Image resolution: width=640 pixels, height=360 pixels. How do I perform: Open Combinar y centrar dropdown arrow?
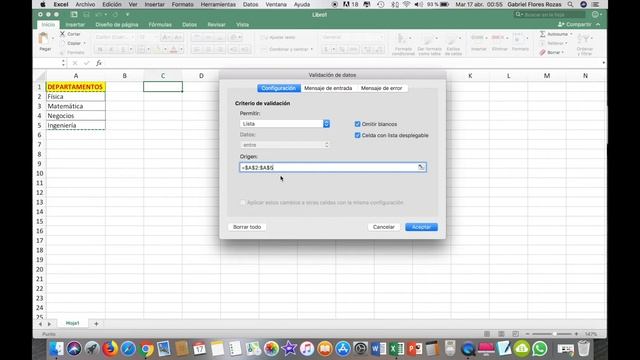[312, 49]
